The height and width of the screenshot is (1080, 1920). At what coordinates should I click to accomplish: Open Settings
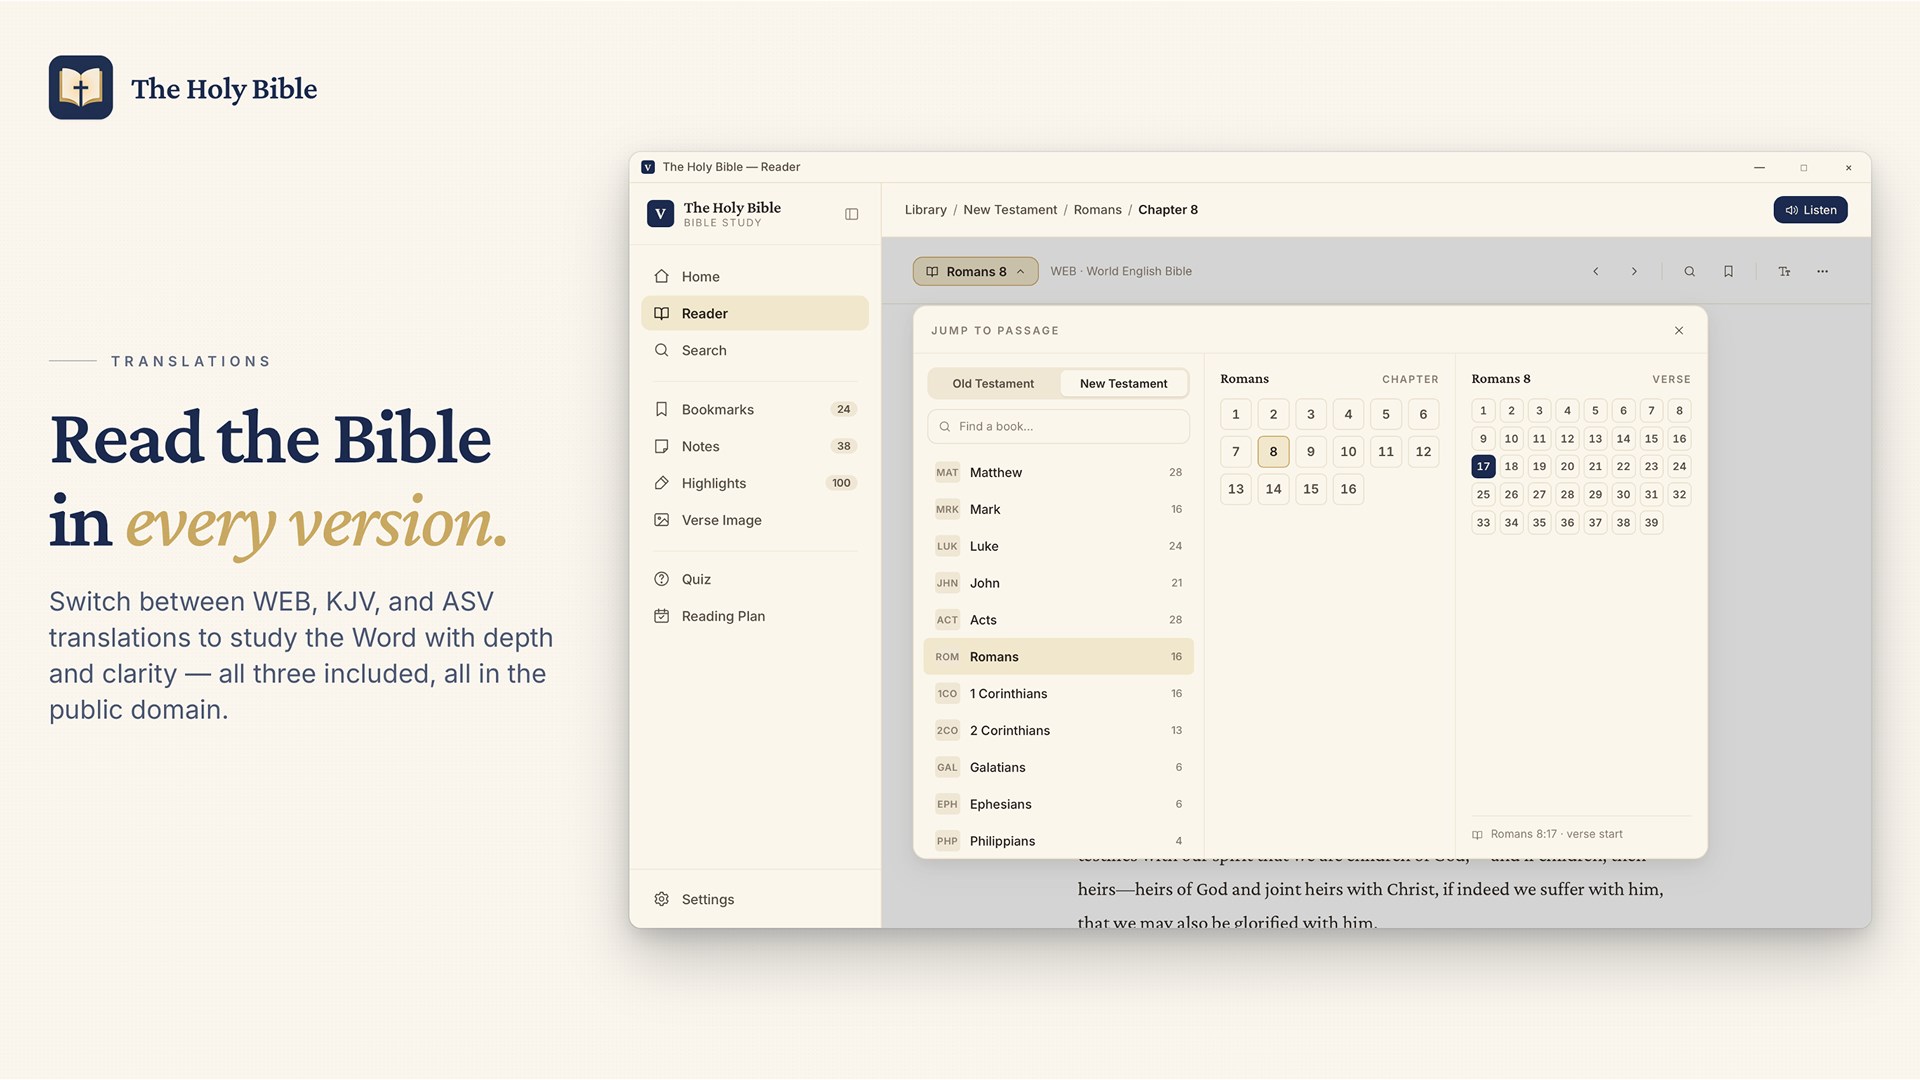pyautogui.click(x=755, y=900)
